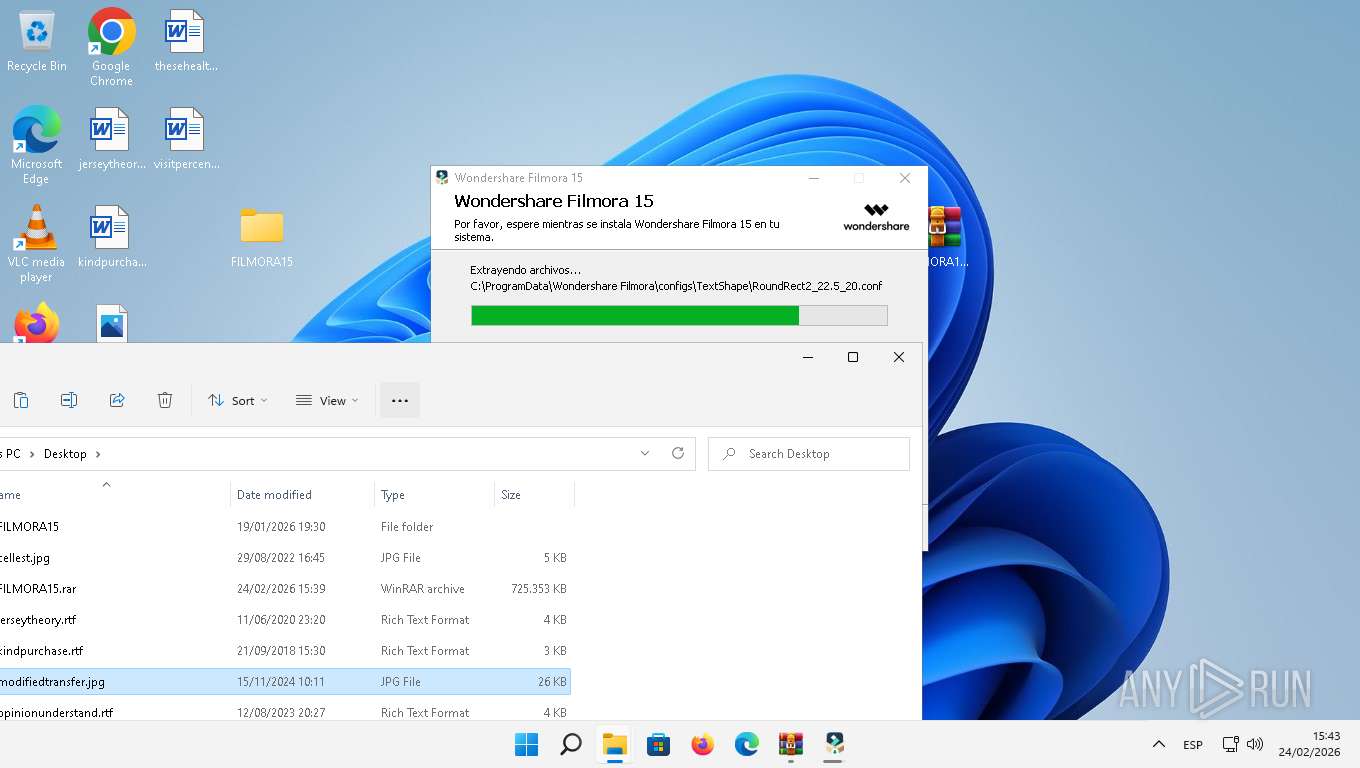Viewport: 1360px width, 768px height.
Task: Select the jerseytheor... Word document icon
Action: 111,139
